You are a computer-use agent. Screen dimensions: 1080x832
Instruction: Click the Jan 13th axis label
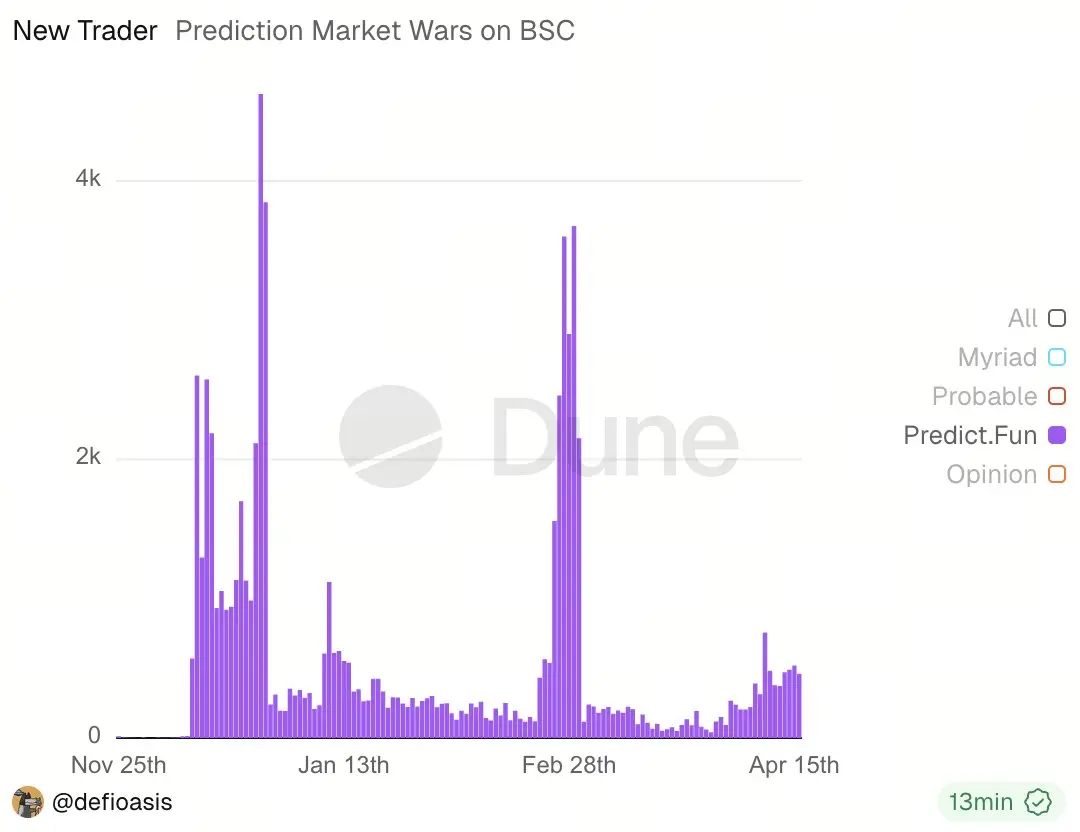pos(343,766)
